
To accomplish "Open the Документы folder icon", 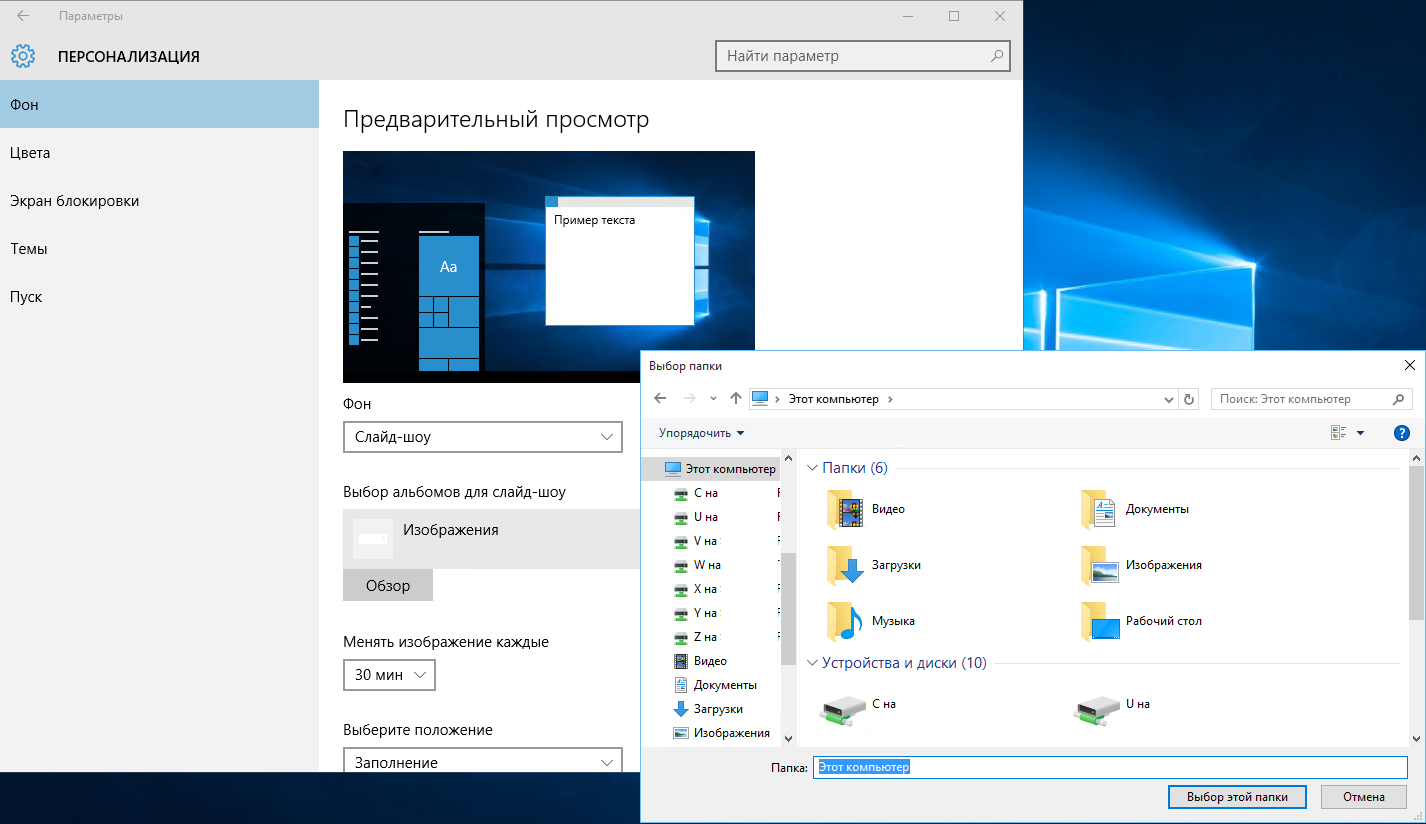I will pos(1100,509).
